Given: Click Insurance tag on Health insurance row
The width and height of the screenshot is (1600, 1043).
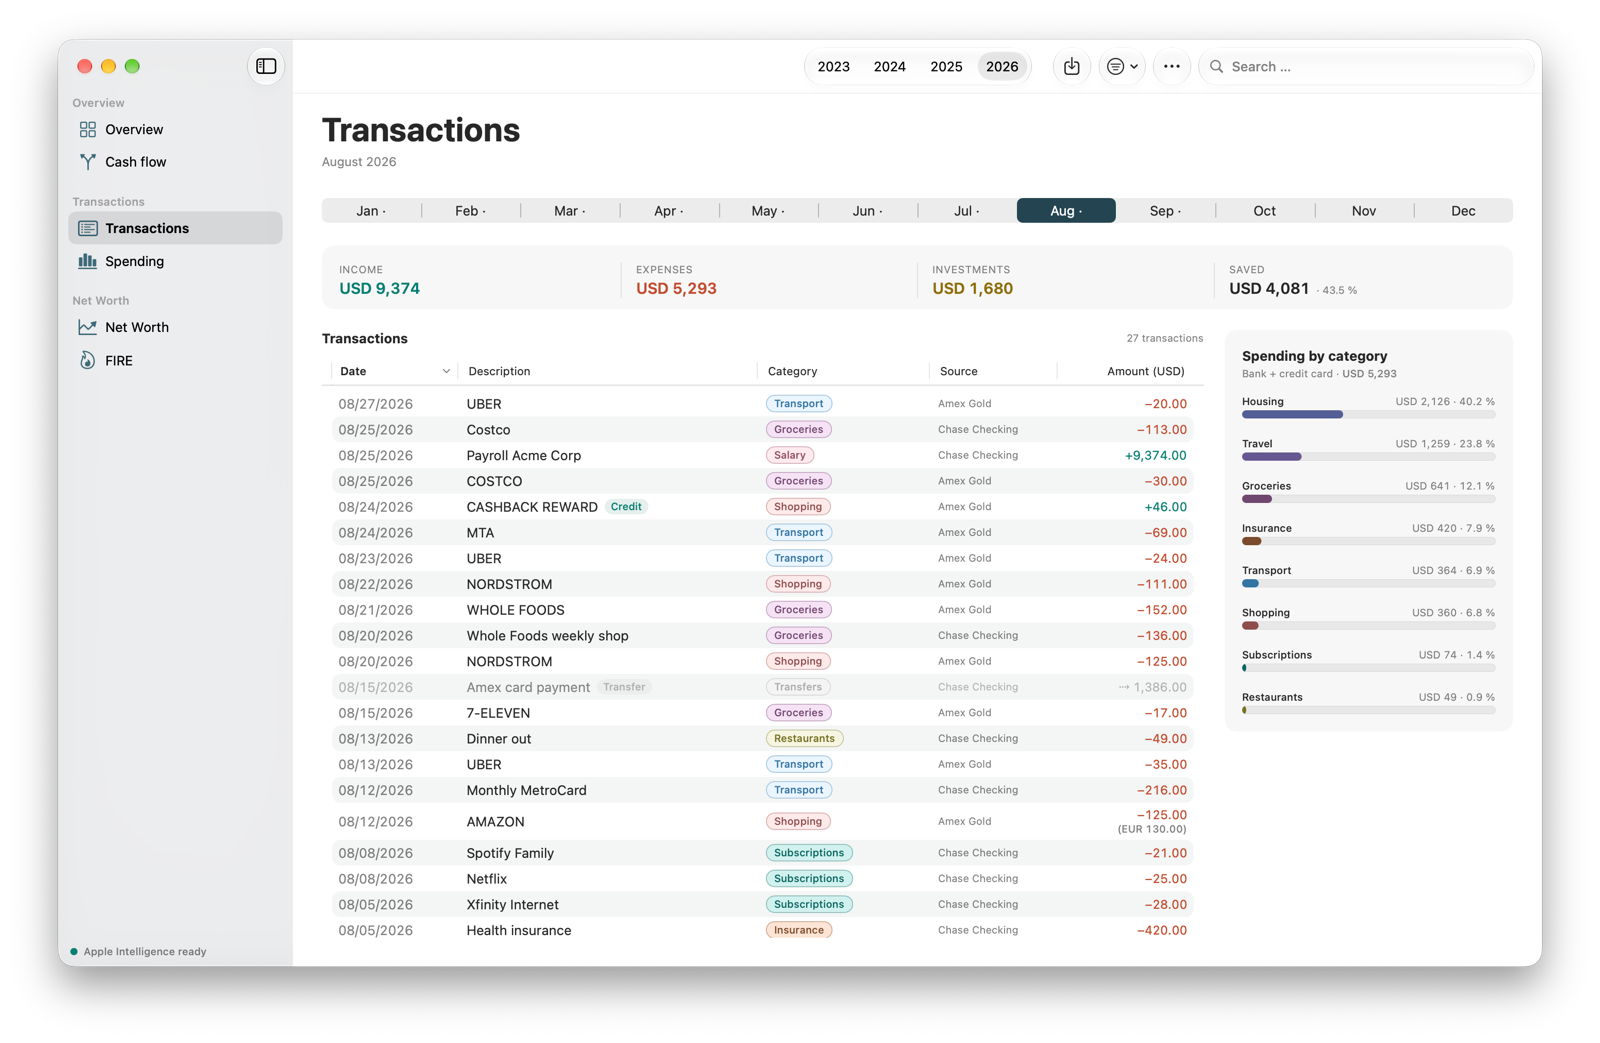Looking at the screenshot, I should click(798, 930).
